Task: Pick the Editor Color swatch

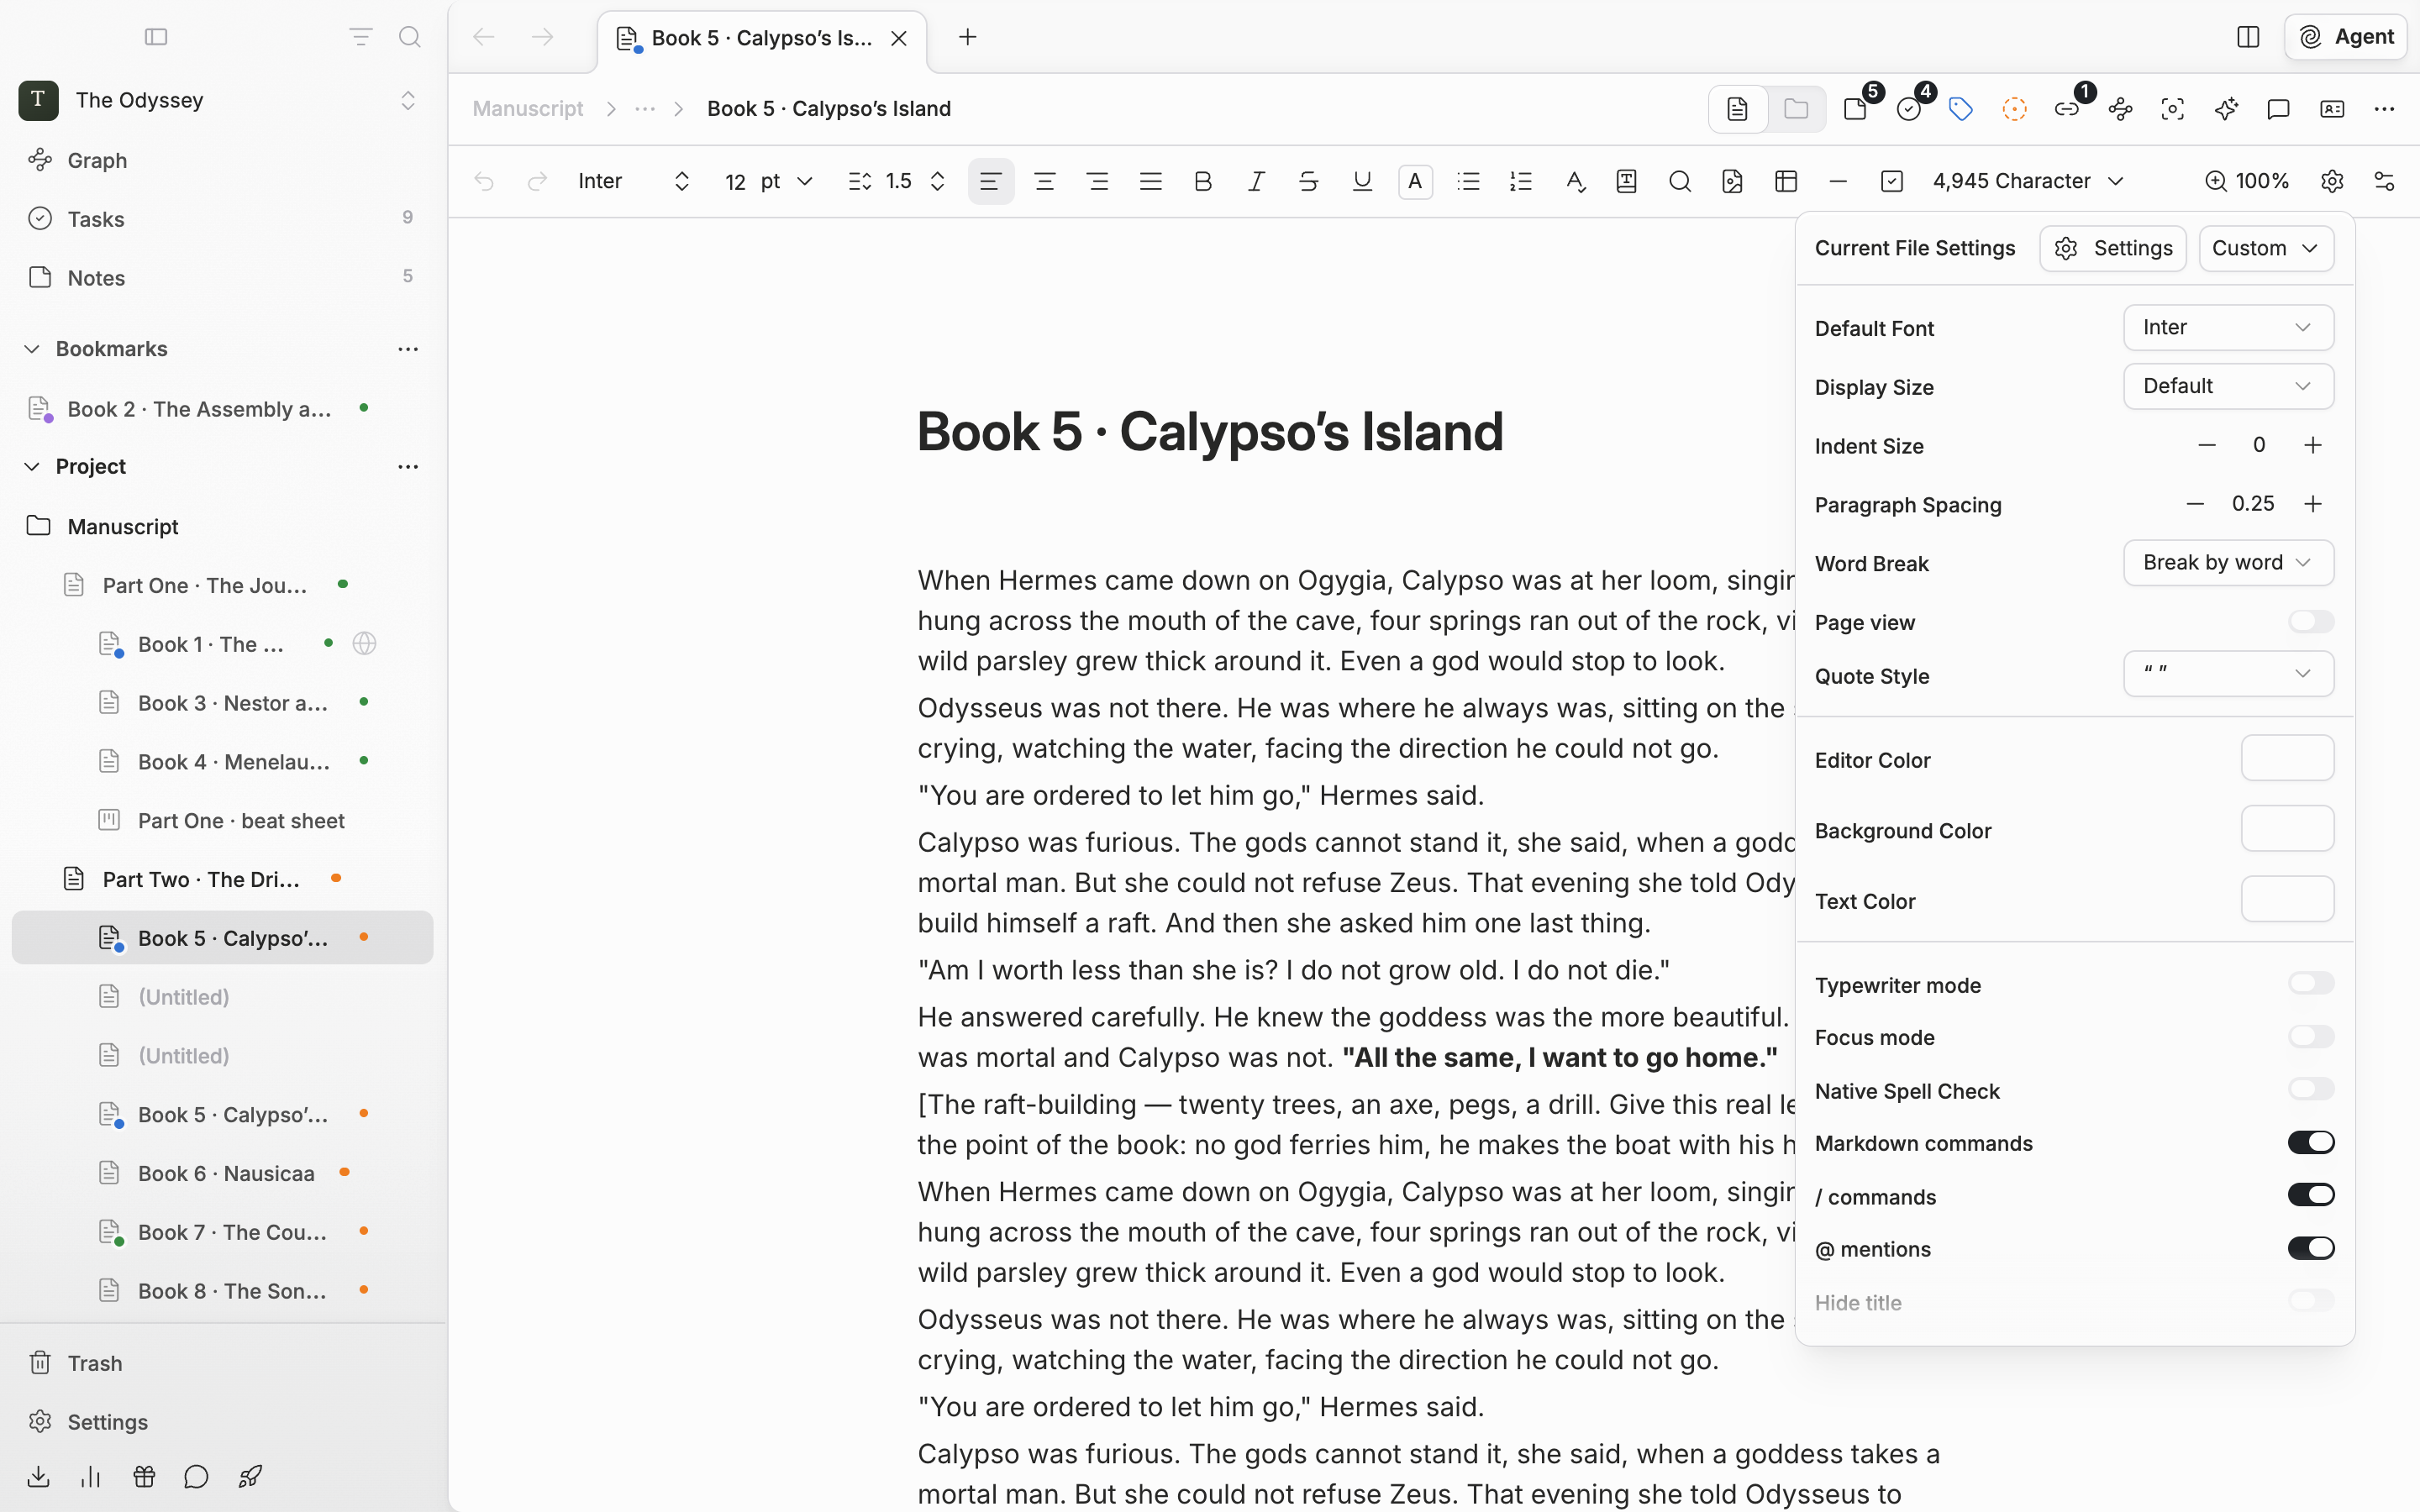Action: click(2287, 758)
